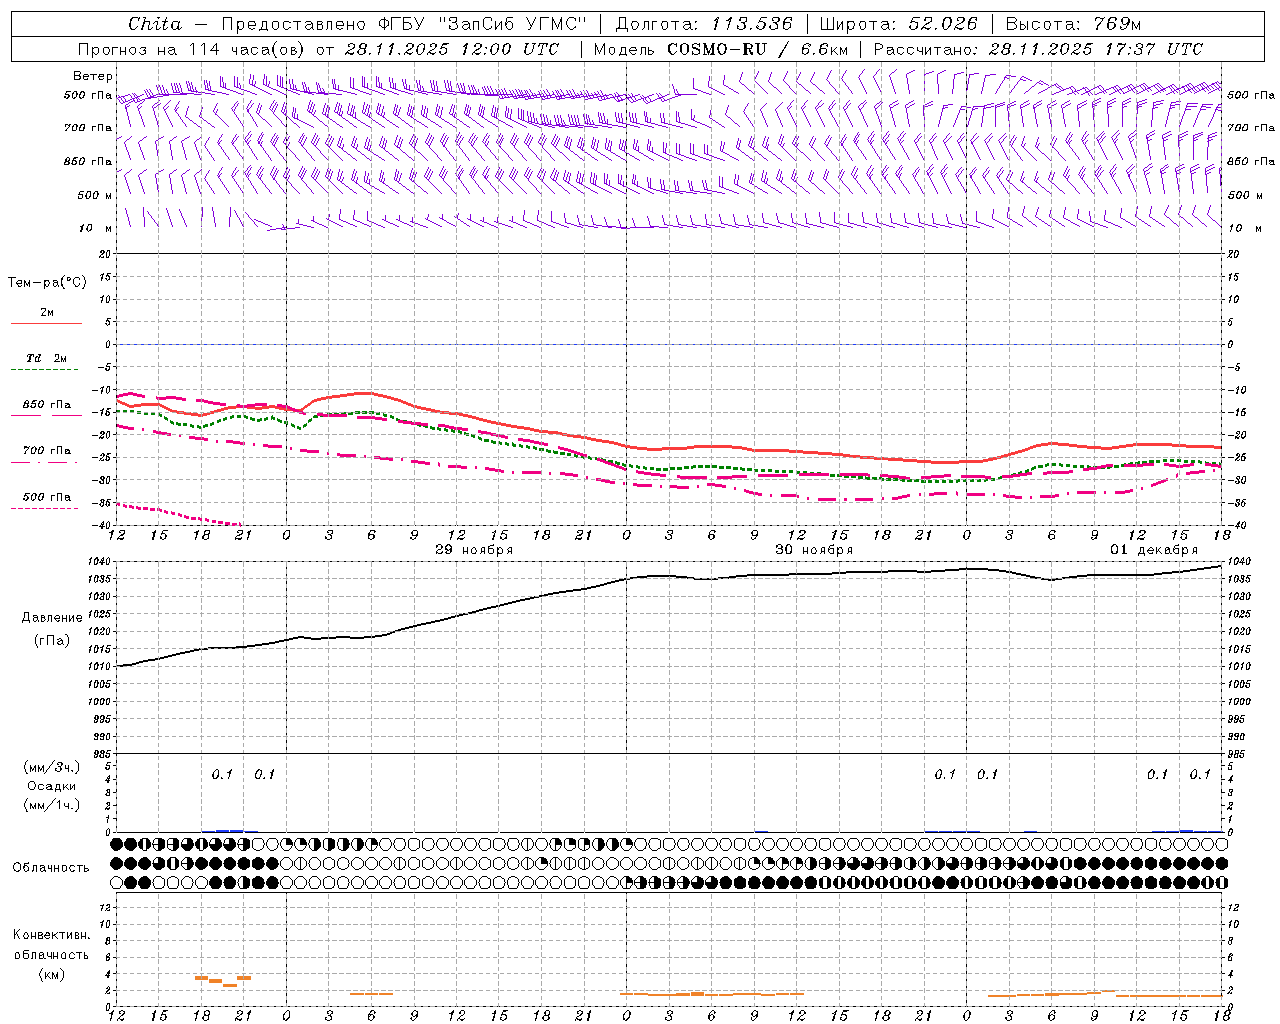1280x1024 pixels.
Task: Click the dash-dot line sample under "700 гПа" legend
Action: [46, 462]
